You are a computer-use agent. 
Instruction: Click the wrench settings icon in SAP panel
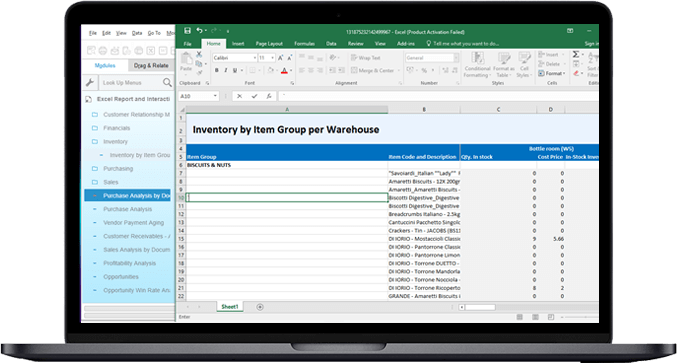point(90,82)
